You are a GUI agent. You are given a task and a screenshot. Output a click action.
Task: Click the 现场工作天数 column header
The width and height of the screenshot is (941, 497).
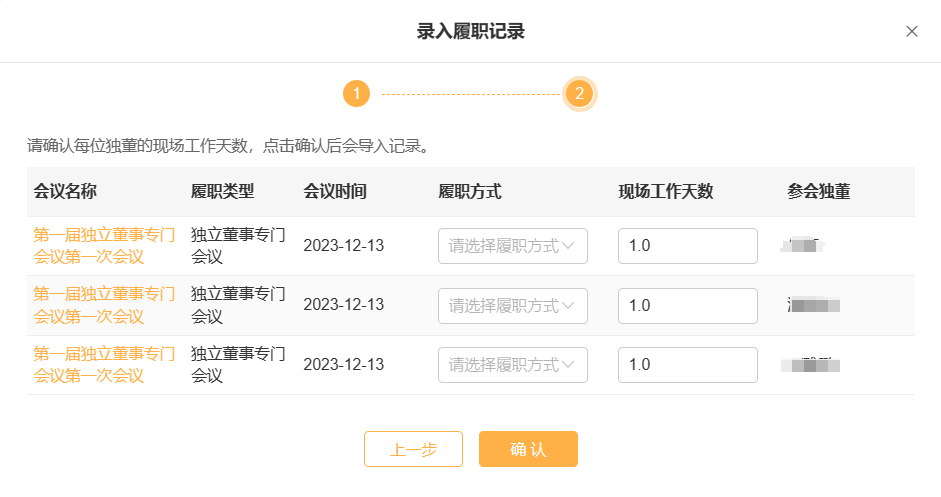pyautogui.click(x=665, y=192)
